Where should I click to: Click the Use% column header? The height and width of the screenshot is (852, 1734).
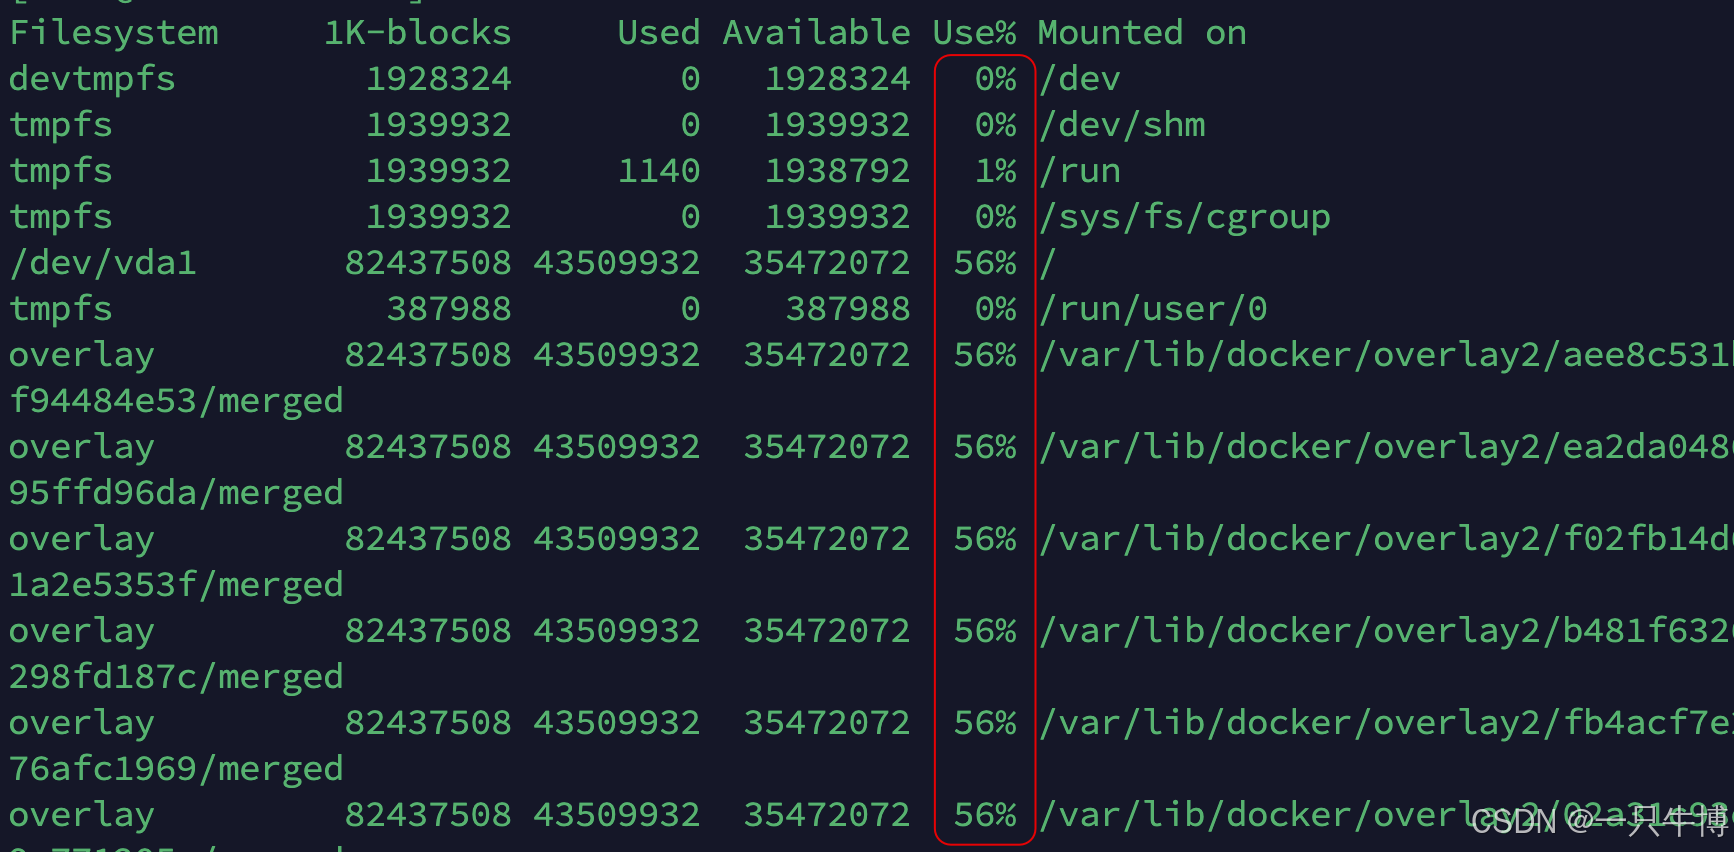tap(974, 33)
